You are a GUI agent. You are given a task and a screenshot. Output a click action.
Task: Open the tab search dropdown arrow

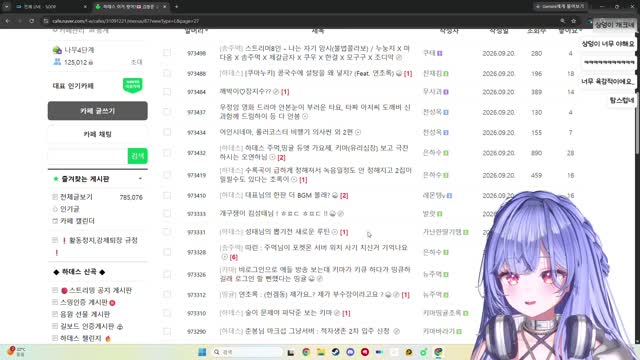coord(6,7)
